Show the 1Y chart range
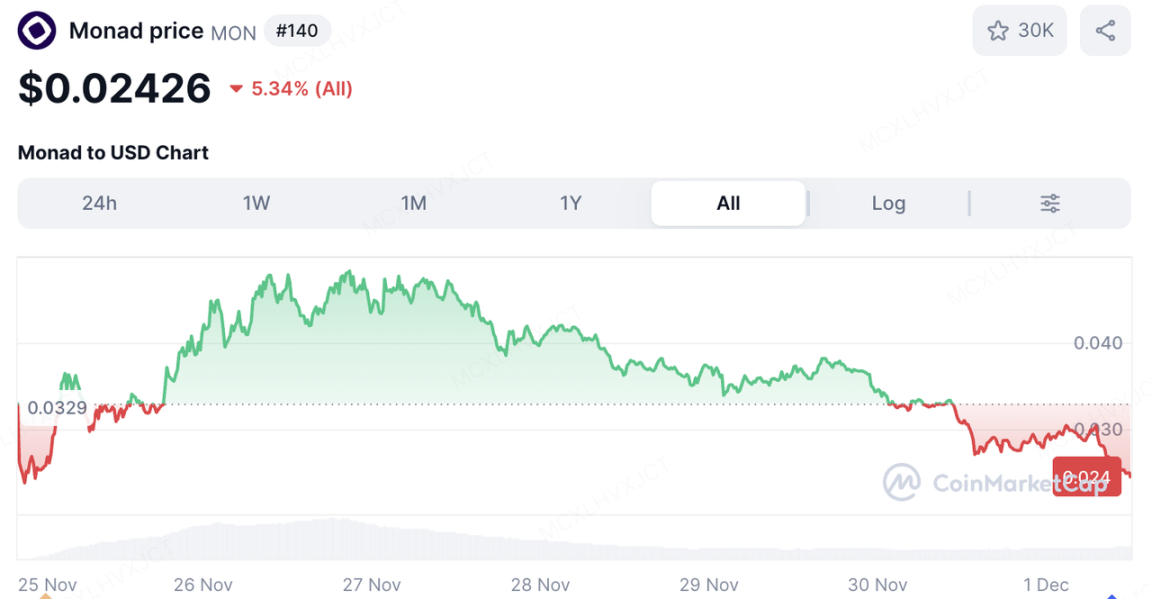Image resolution: width=1152 pixels, height=599 pixels. point(570,204)
